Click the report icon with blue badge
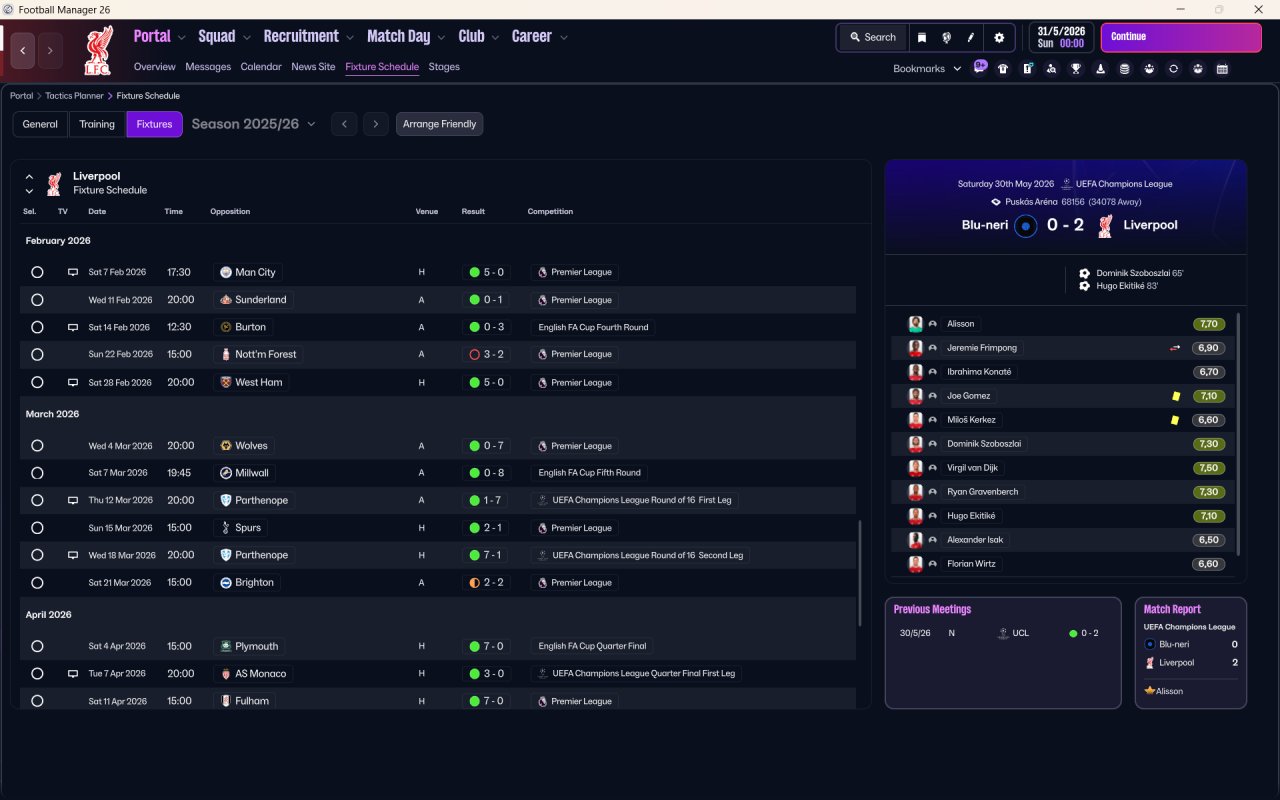 pos(1028,69)
